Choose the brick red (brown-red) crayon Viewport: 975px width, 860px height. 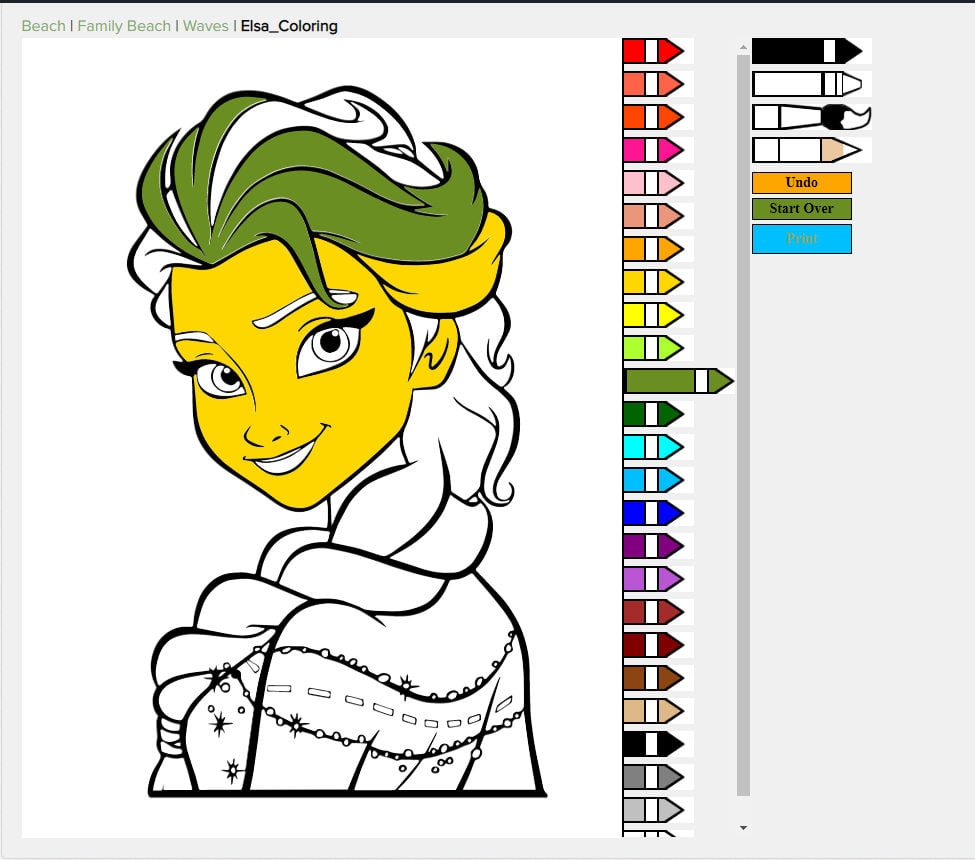pos(654,612)
